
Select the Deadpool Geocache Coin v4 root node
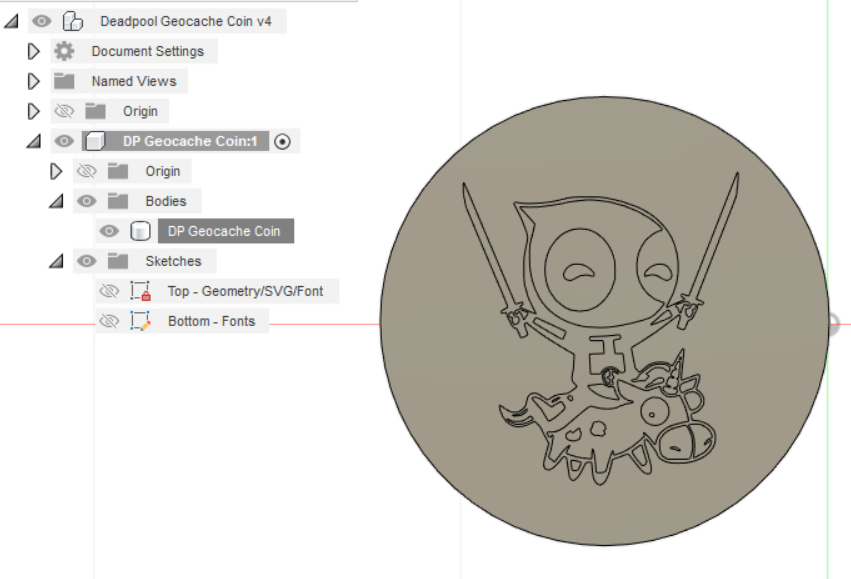tap(185, 20)
